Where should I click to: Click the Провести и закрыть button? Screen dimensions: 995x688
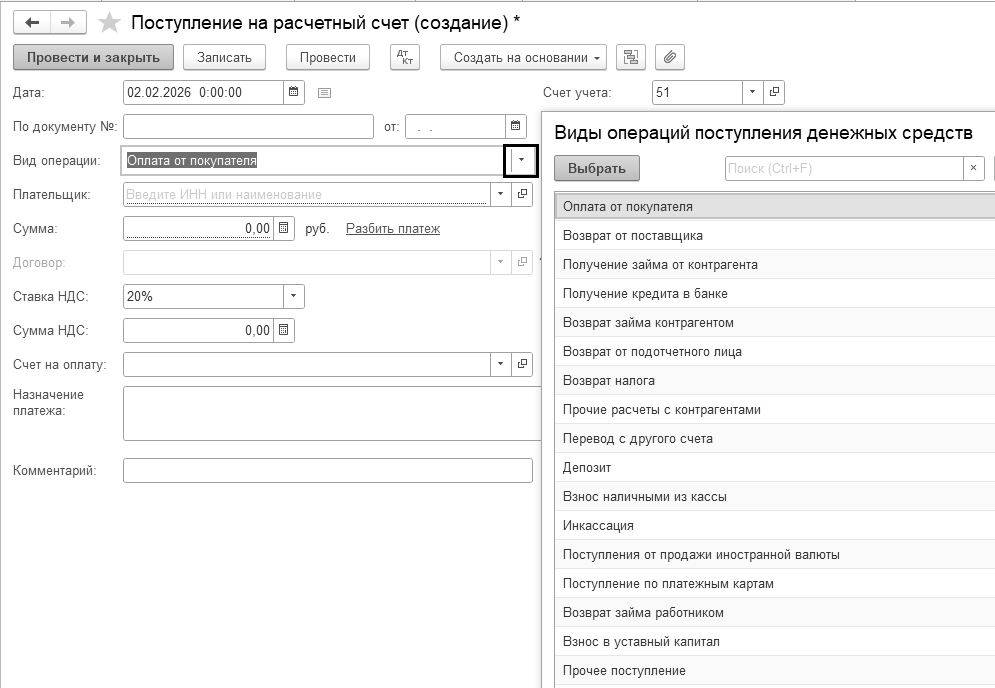[x=93, y=57]
